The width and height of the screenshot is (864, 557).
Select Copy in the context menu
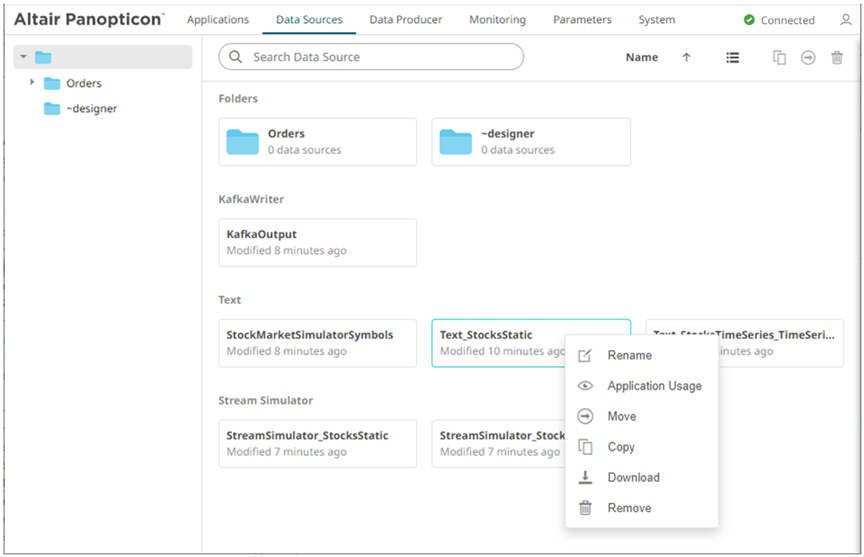(x=621, y=447)
